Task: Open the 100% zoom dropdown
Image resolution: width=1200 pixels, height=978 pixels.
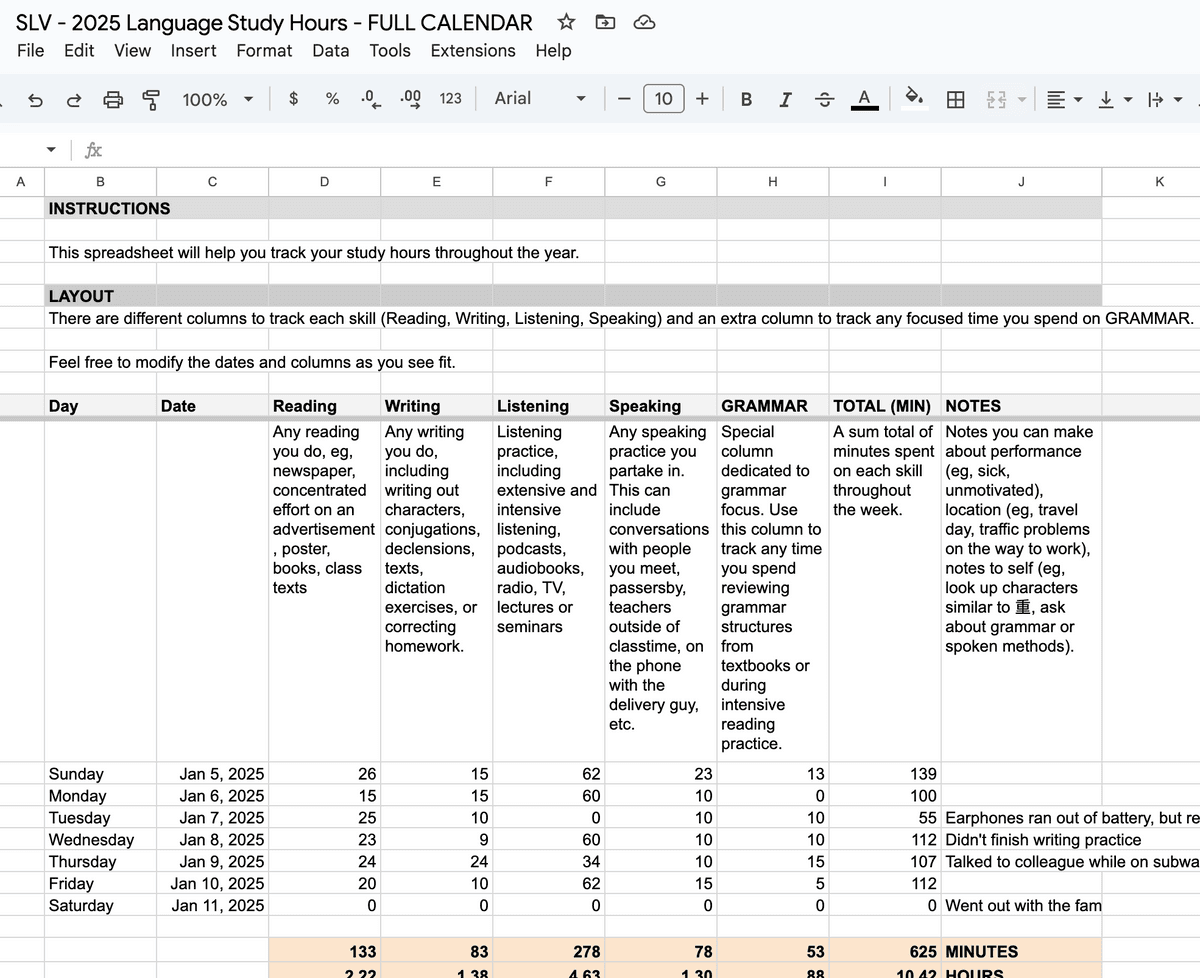Action: coord(217,99)
